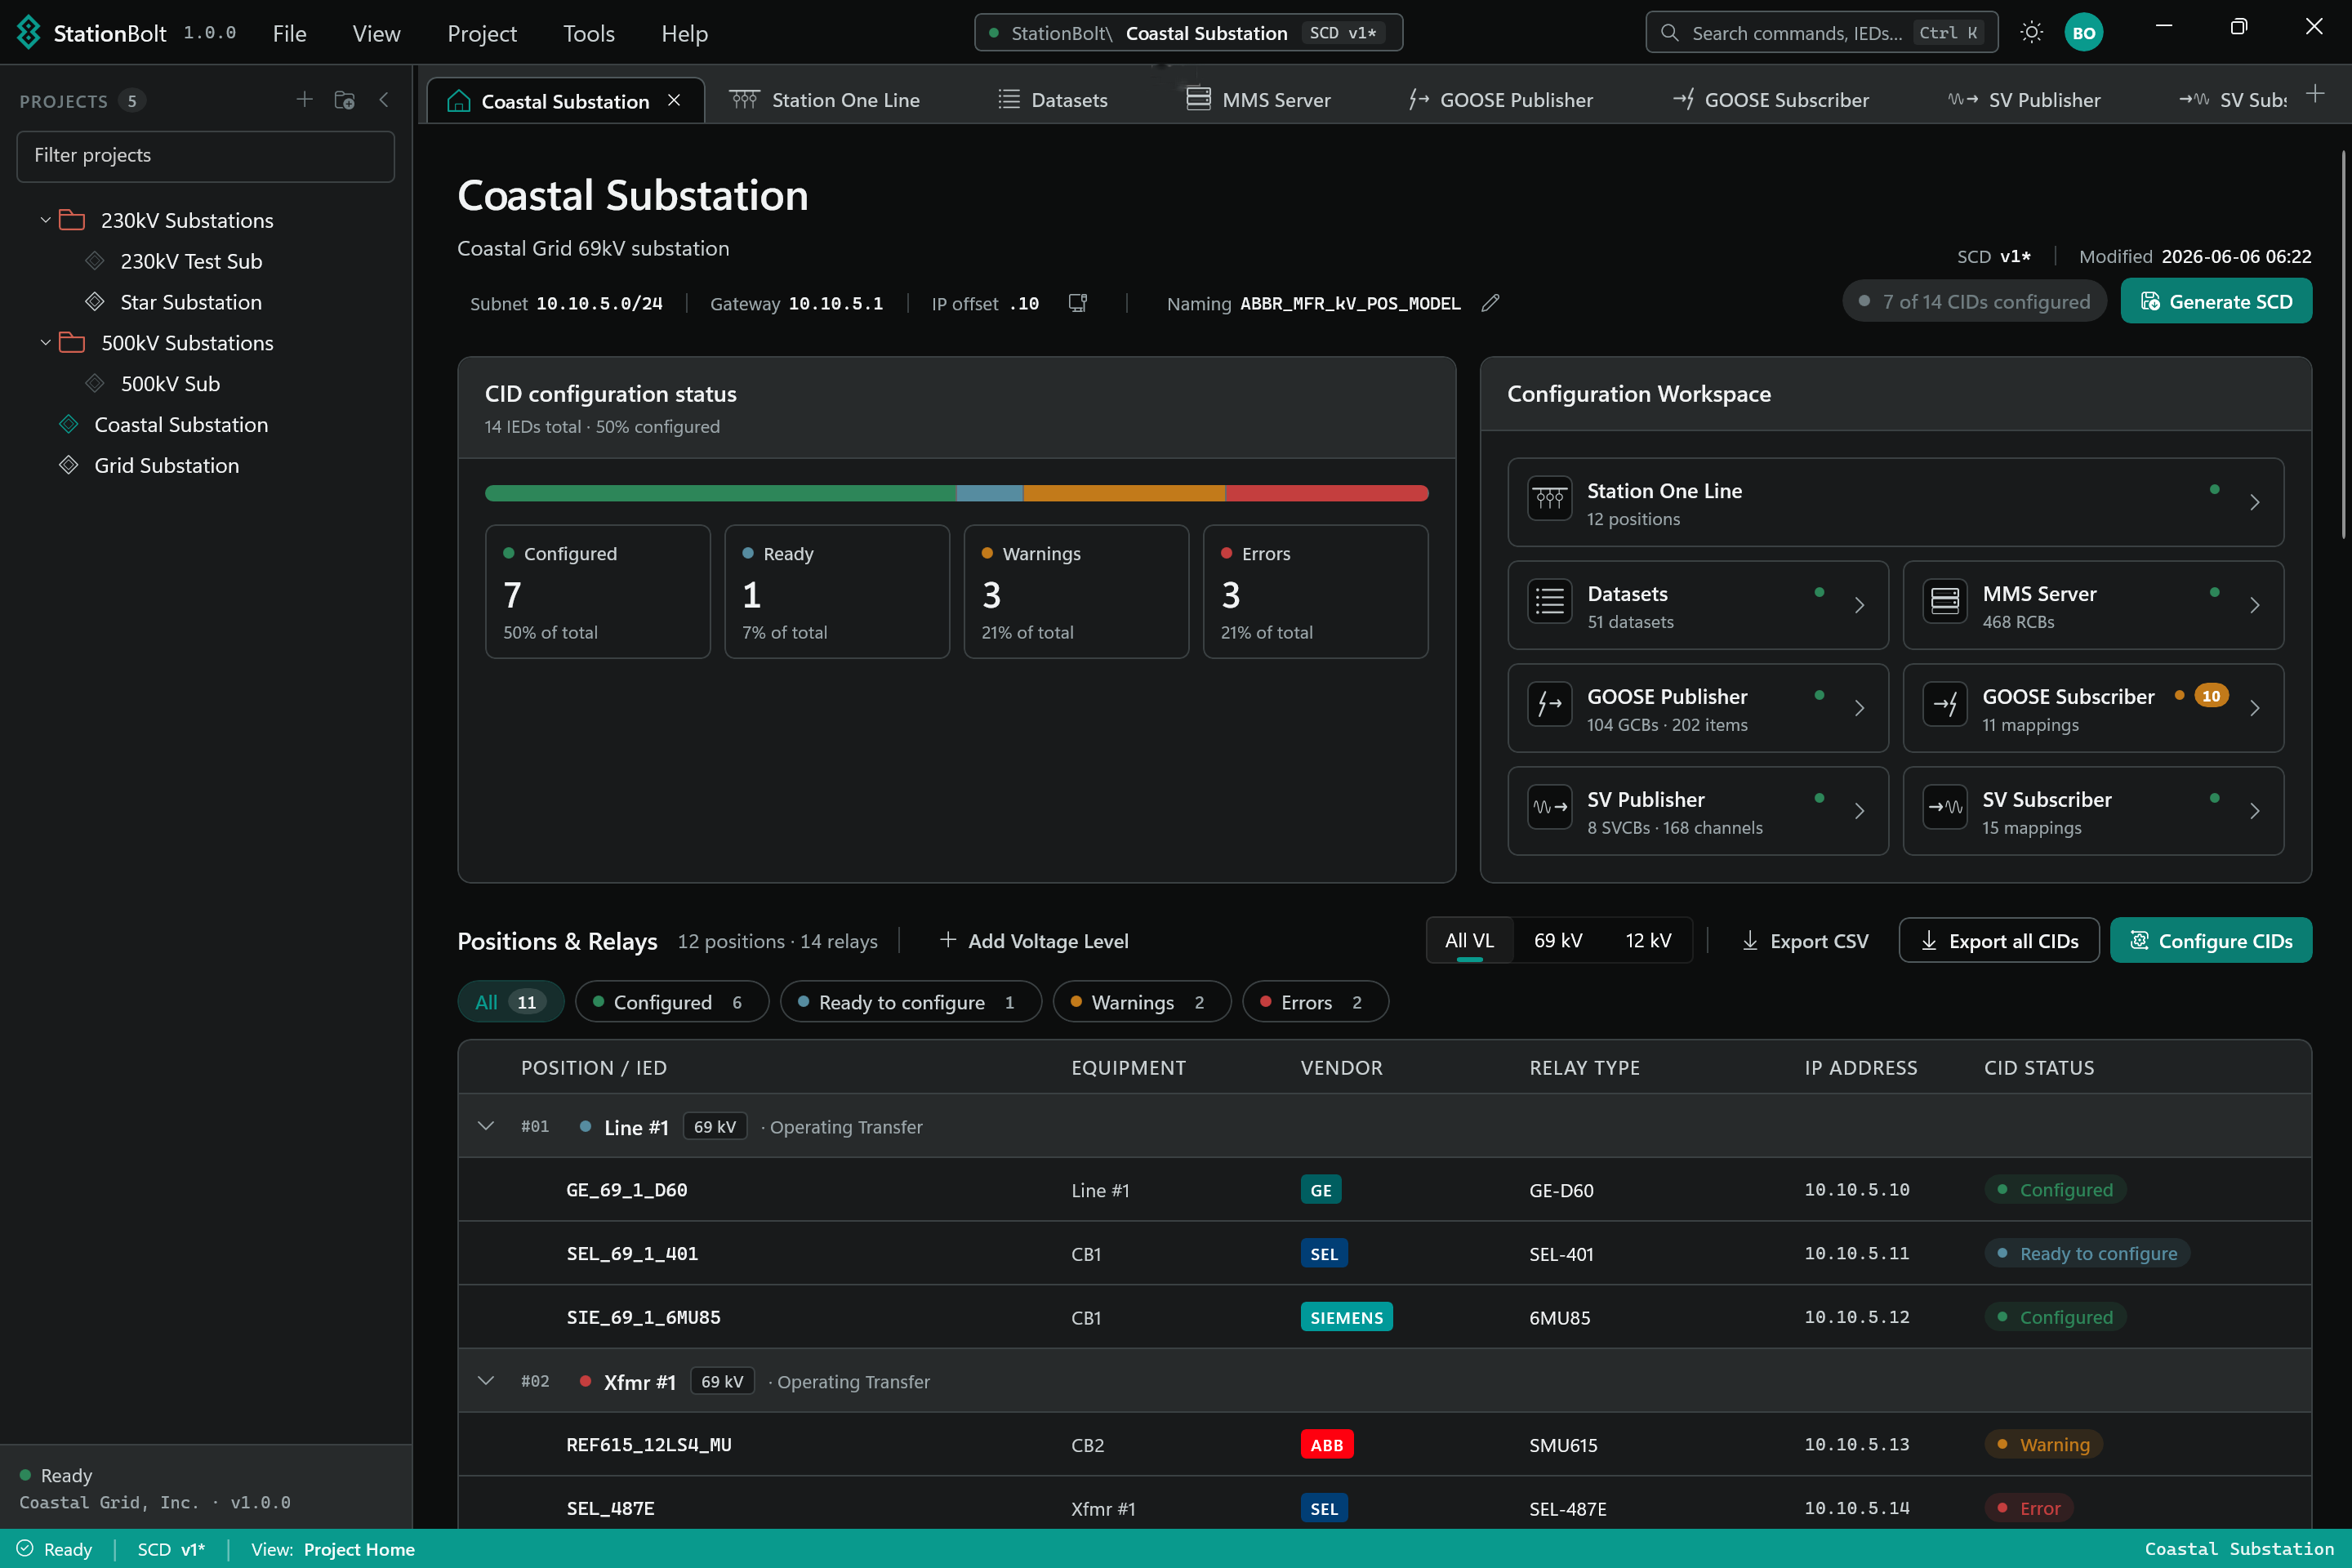Filter table by Errors status
This screenshot has width=2352, height=1568.
point(1315,1002)
